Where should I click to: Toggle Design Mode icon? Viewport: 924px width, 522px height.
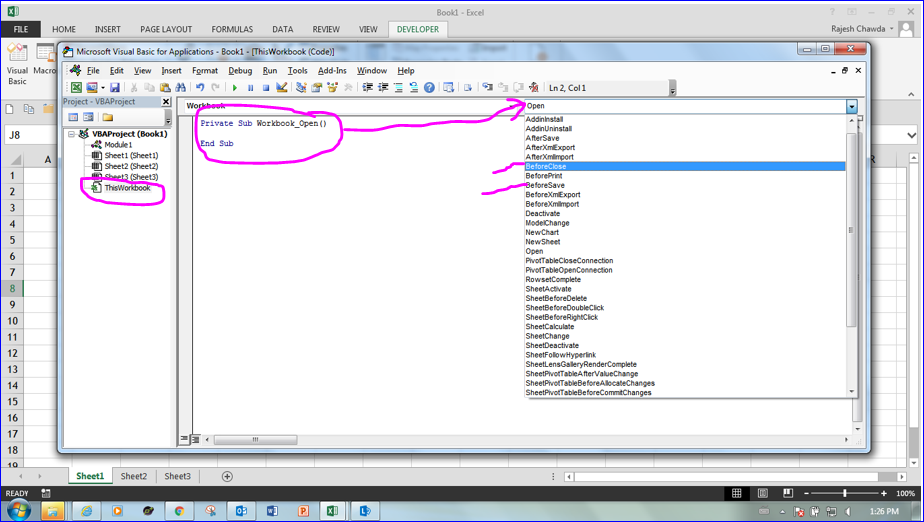282,88
